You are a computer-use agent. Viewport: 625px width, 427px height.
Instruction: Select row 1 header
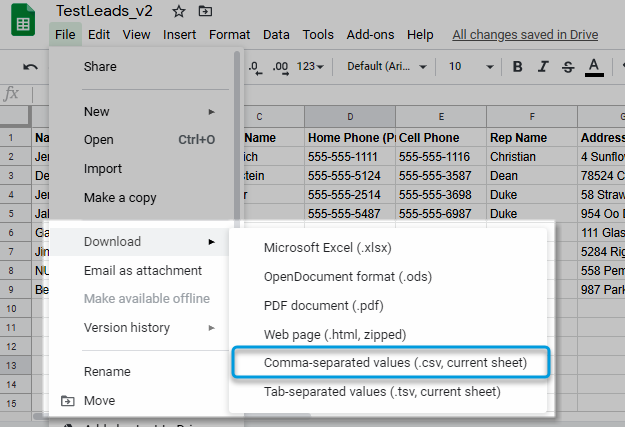pyautogui.click(x=16, y=138)
